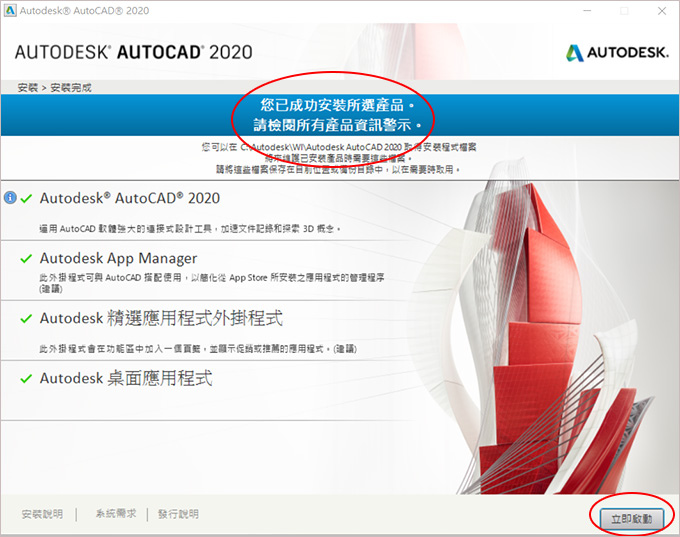The width and height of the screenshot is (680, 537).
Task: Click the checkmark beside Autodesk 桌面應用程式
Action: point(26,379)
